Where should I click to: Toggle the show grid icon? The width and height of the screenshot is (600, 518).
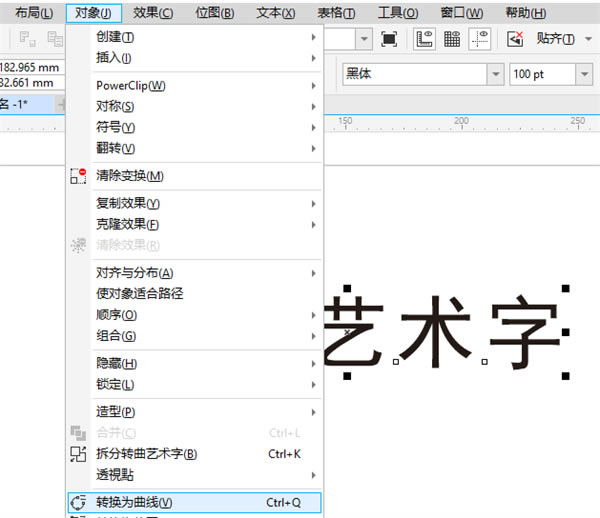pos(452,39)
